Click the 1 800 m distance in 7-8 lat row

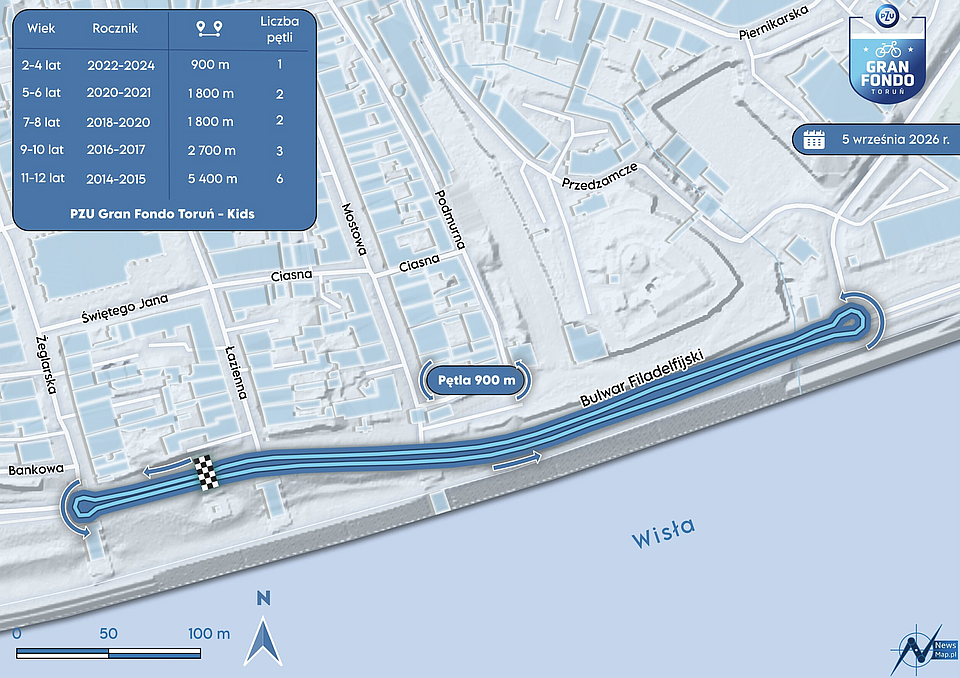[210, 122]
